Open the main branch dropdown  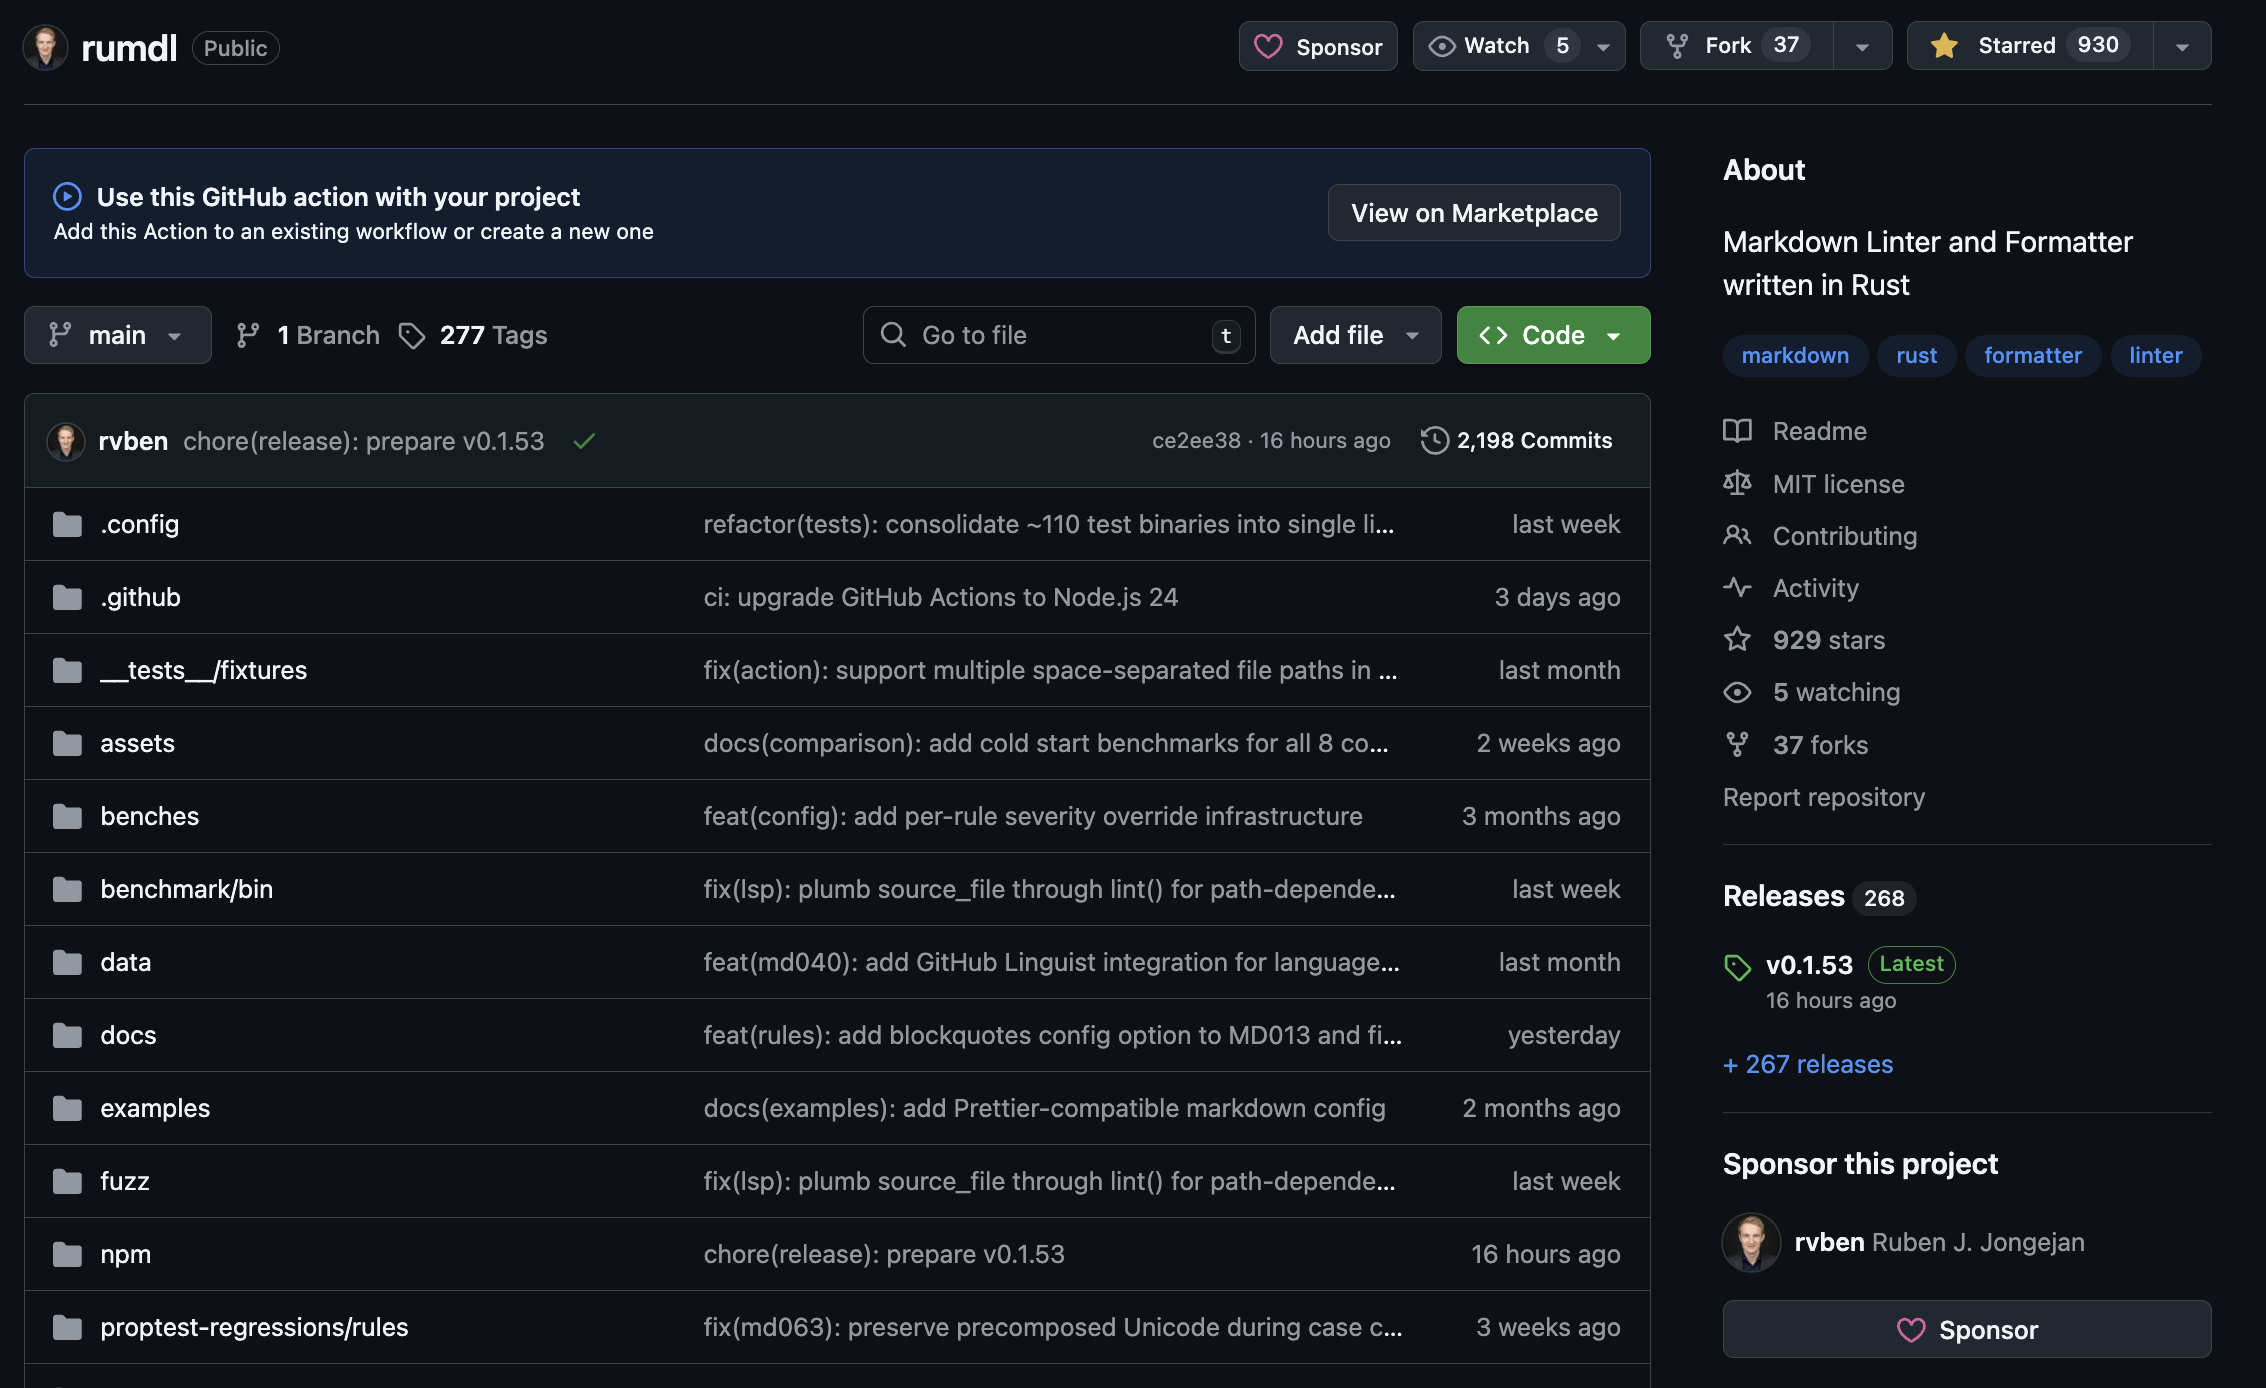pos(117,336)
